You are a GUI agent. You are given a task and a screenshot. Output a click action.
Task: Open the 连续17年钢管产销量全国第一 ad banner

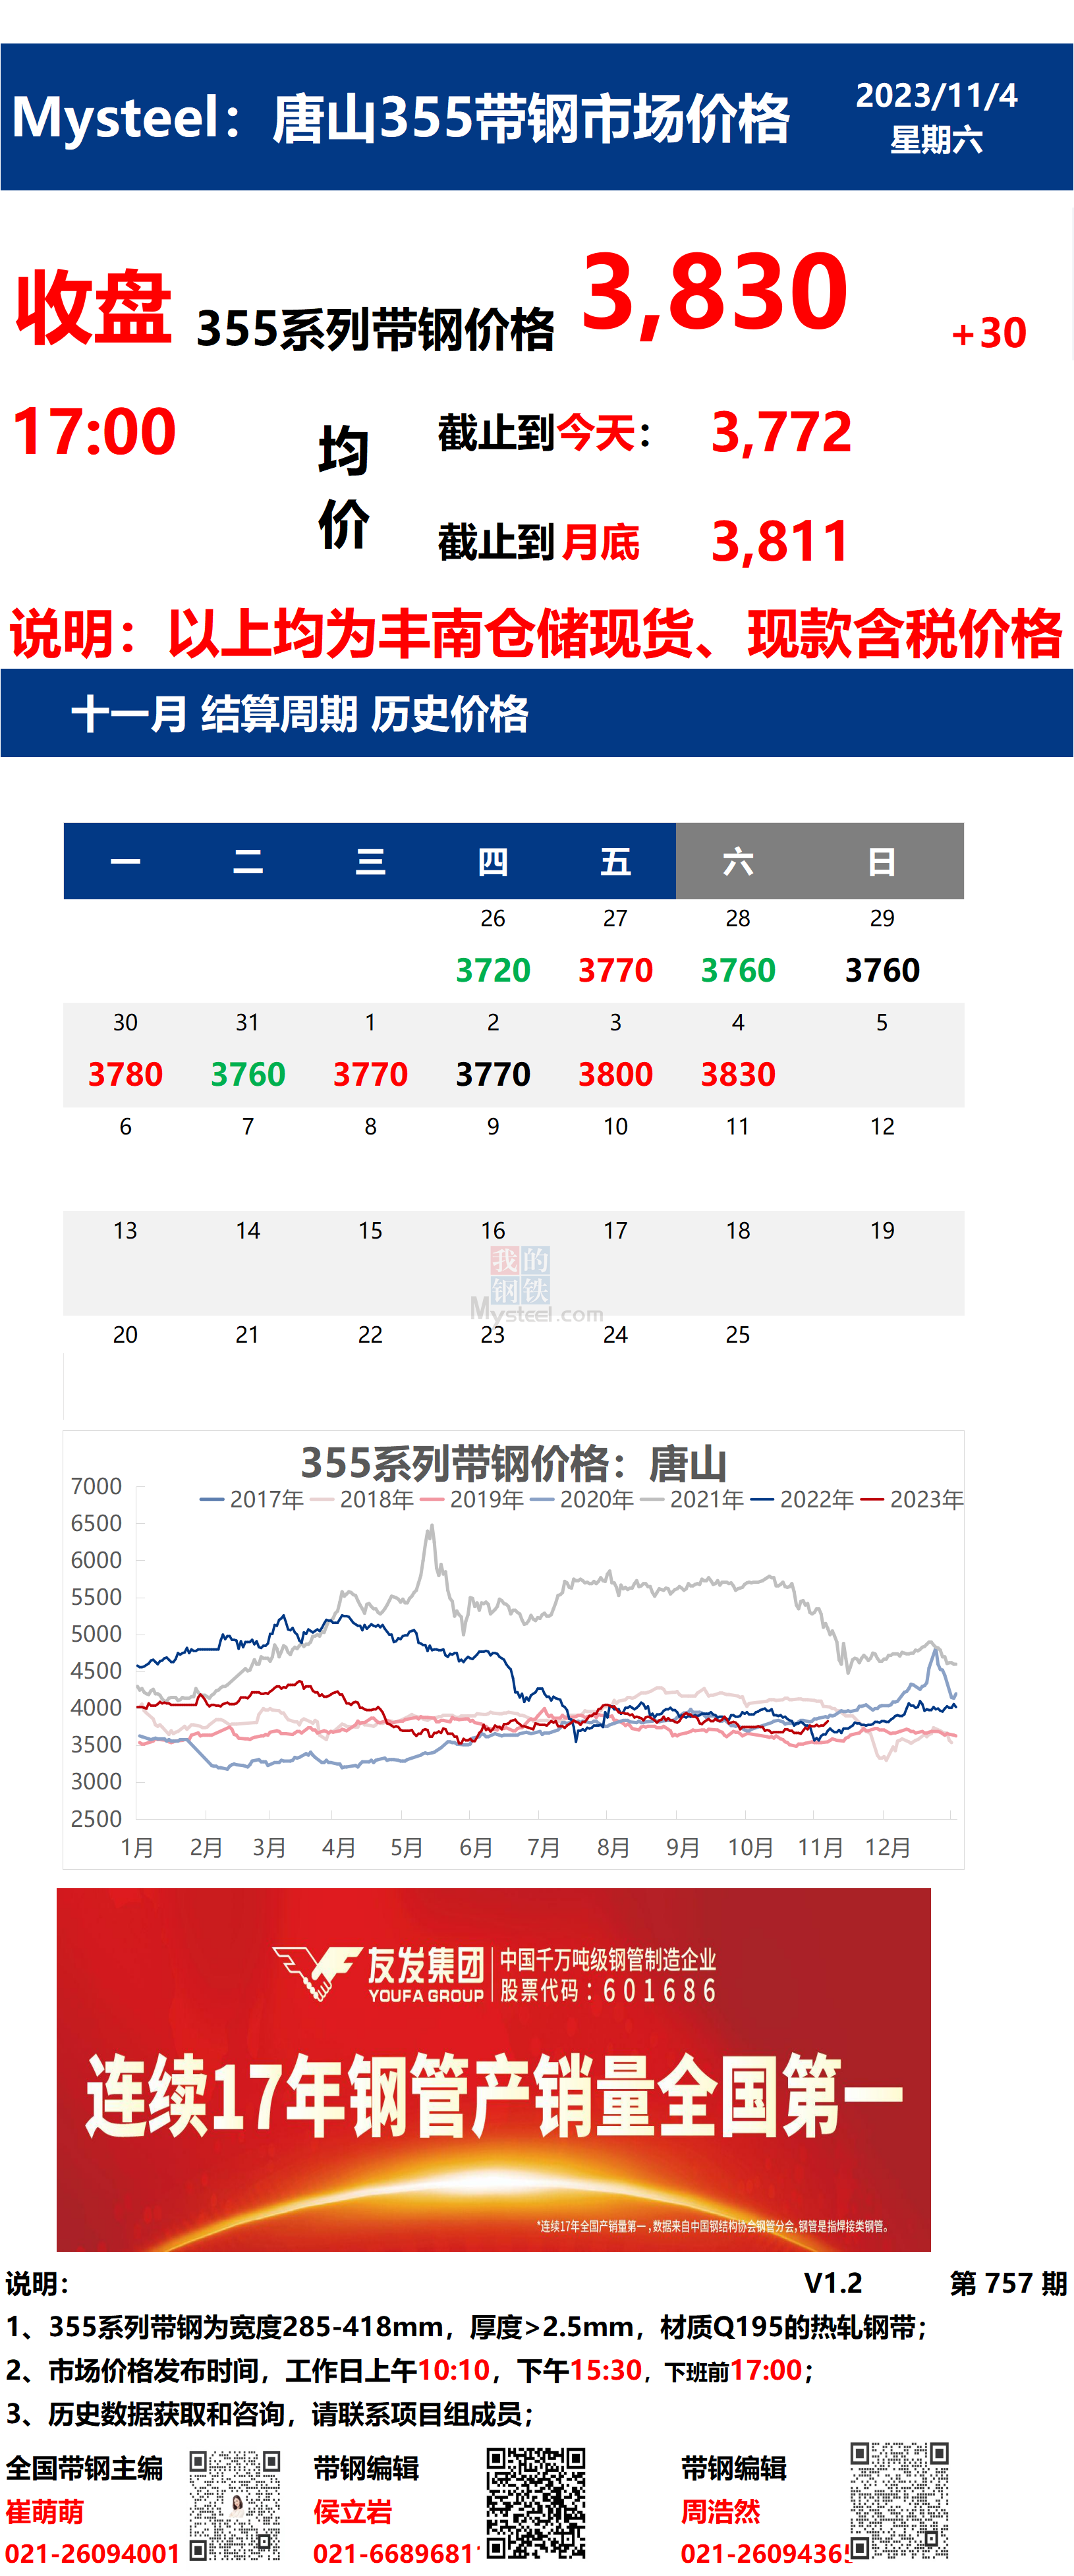(493, 2069)
